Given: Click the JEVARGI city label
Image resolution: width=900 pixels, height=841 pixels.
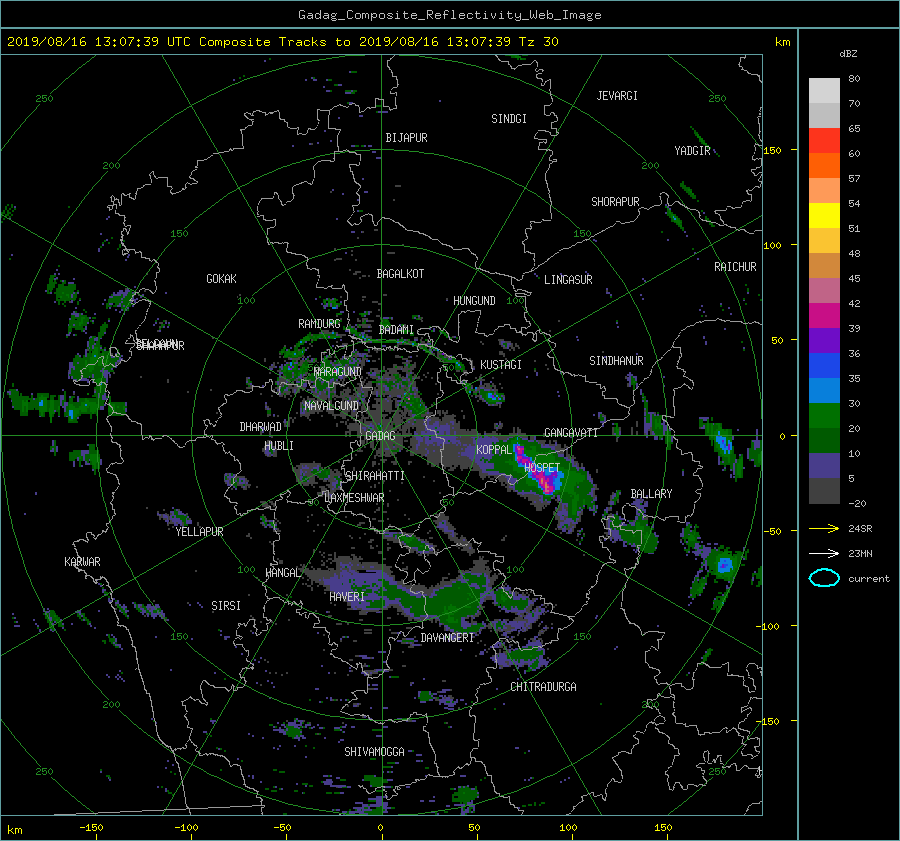Looking at the screenshot, I should tap(617, 96).
